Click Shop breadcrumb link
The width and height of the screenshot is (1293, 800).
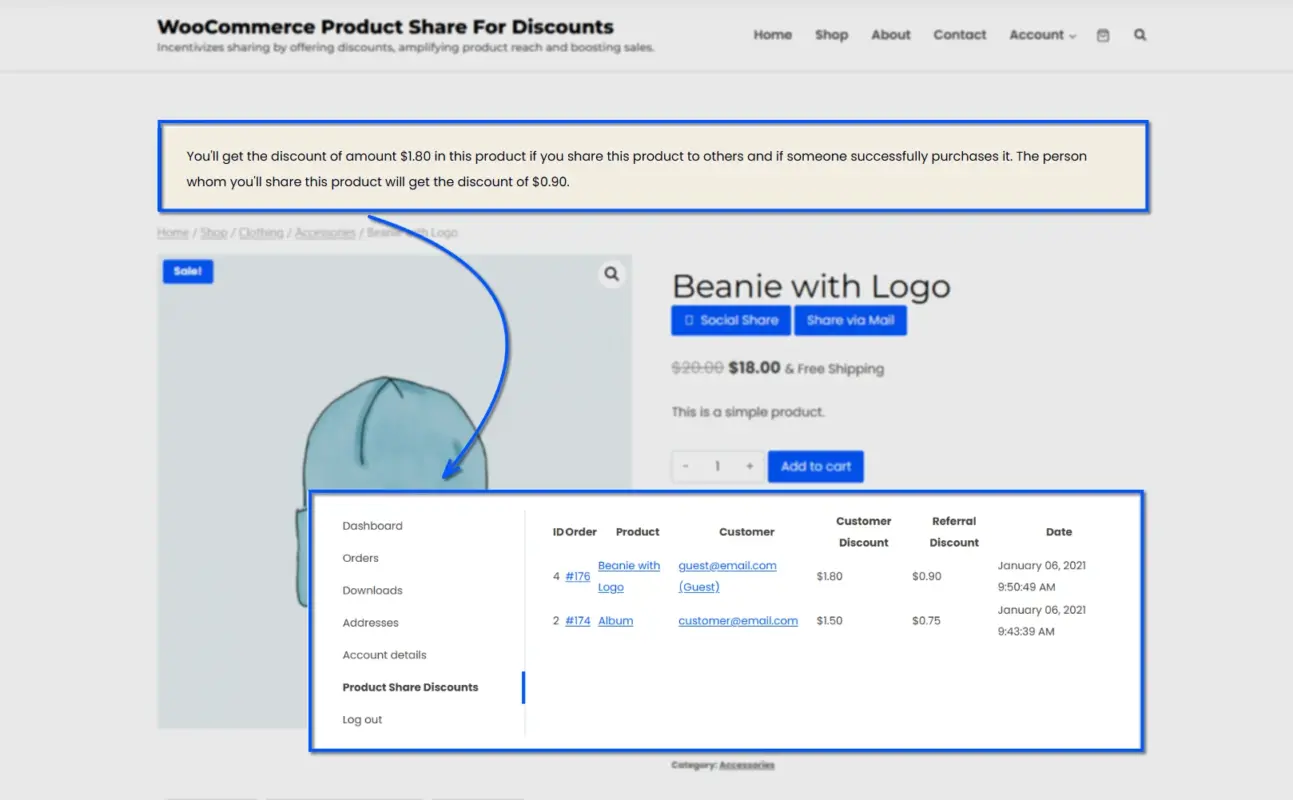pyautogui.click(x=214, y=232)
